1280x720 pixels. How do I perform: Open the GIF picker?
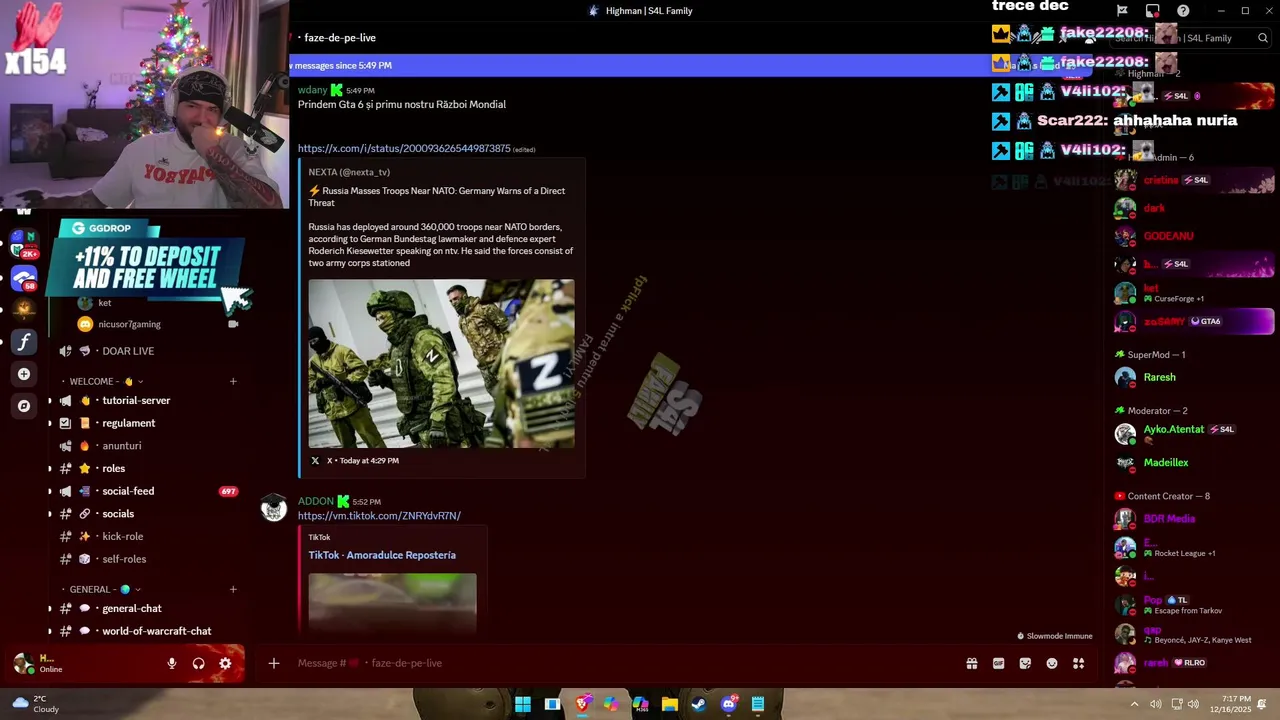click(x=998, y=663)
